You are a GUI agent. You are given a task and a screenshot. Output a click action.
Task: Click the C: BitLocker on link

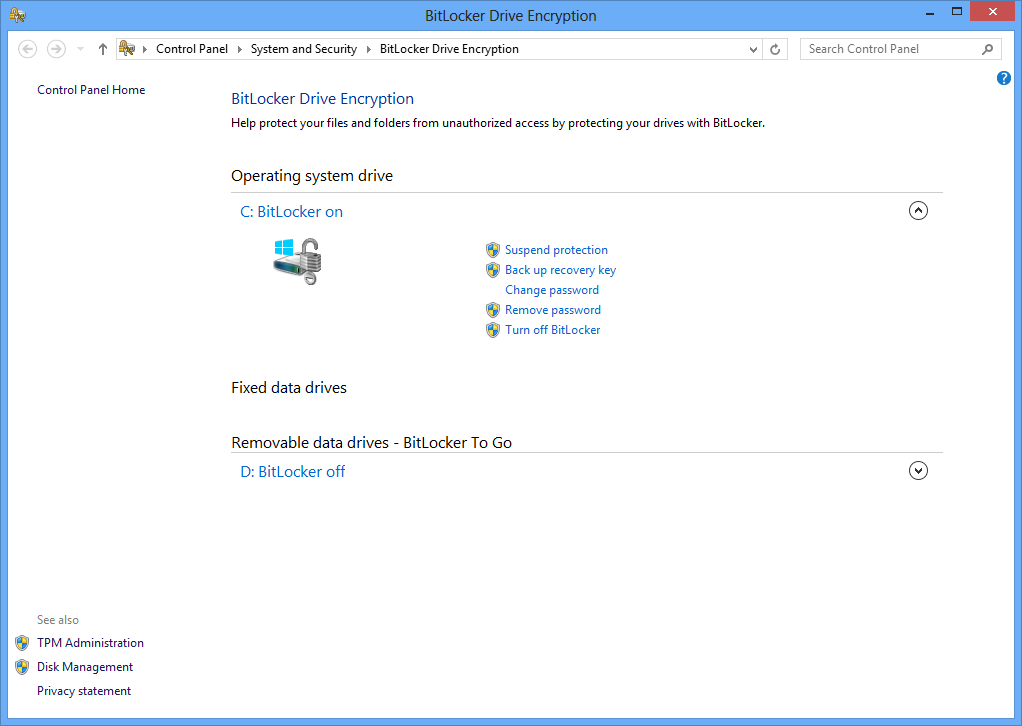291,212
